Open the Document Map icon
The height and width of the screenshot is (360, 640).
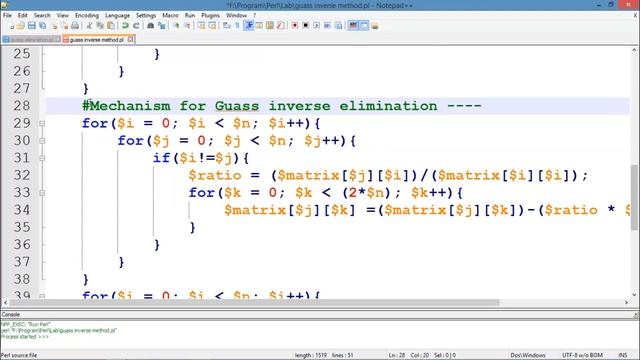(x=270, y=26)
